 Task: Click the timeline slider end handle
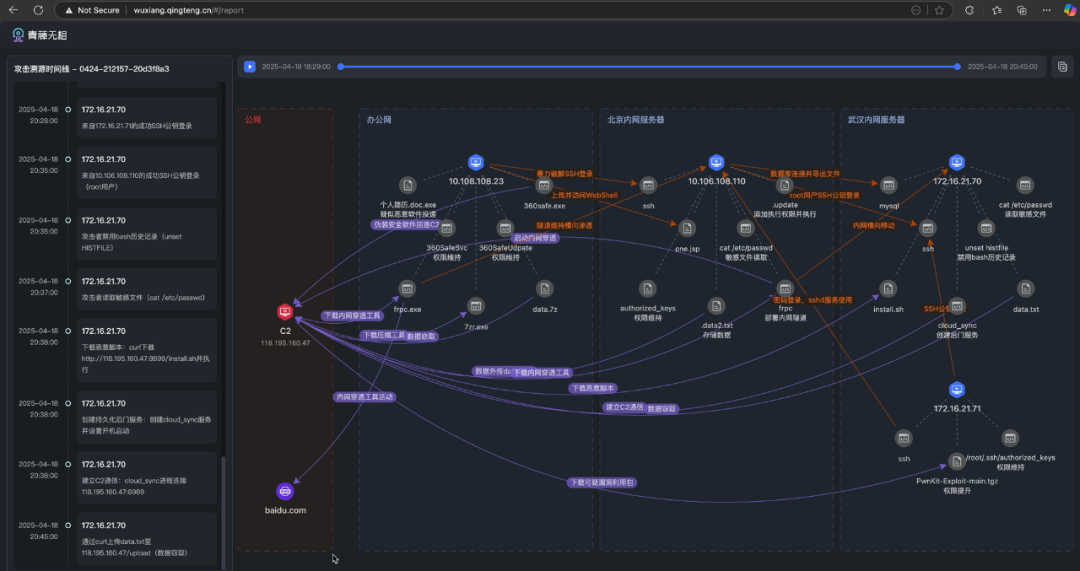pyautogui.click(x=957, y=67)
